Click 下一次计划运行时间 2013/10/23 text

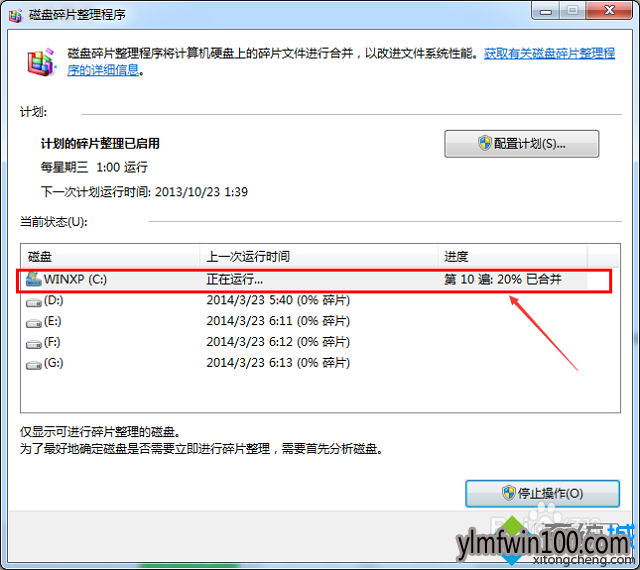(x=144, y=192)
